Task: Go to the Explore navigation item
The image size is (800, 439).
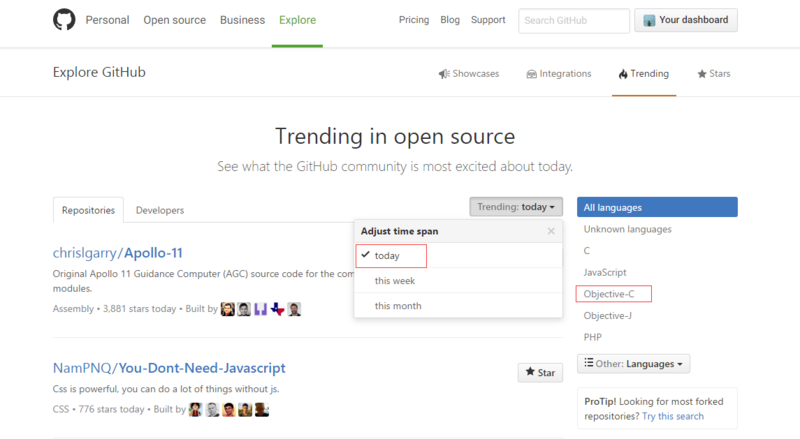Action: click(x=297, y=20)
